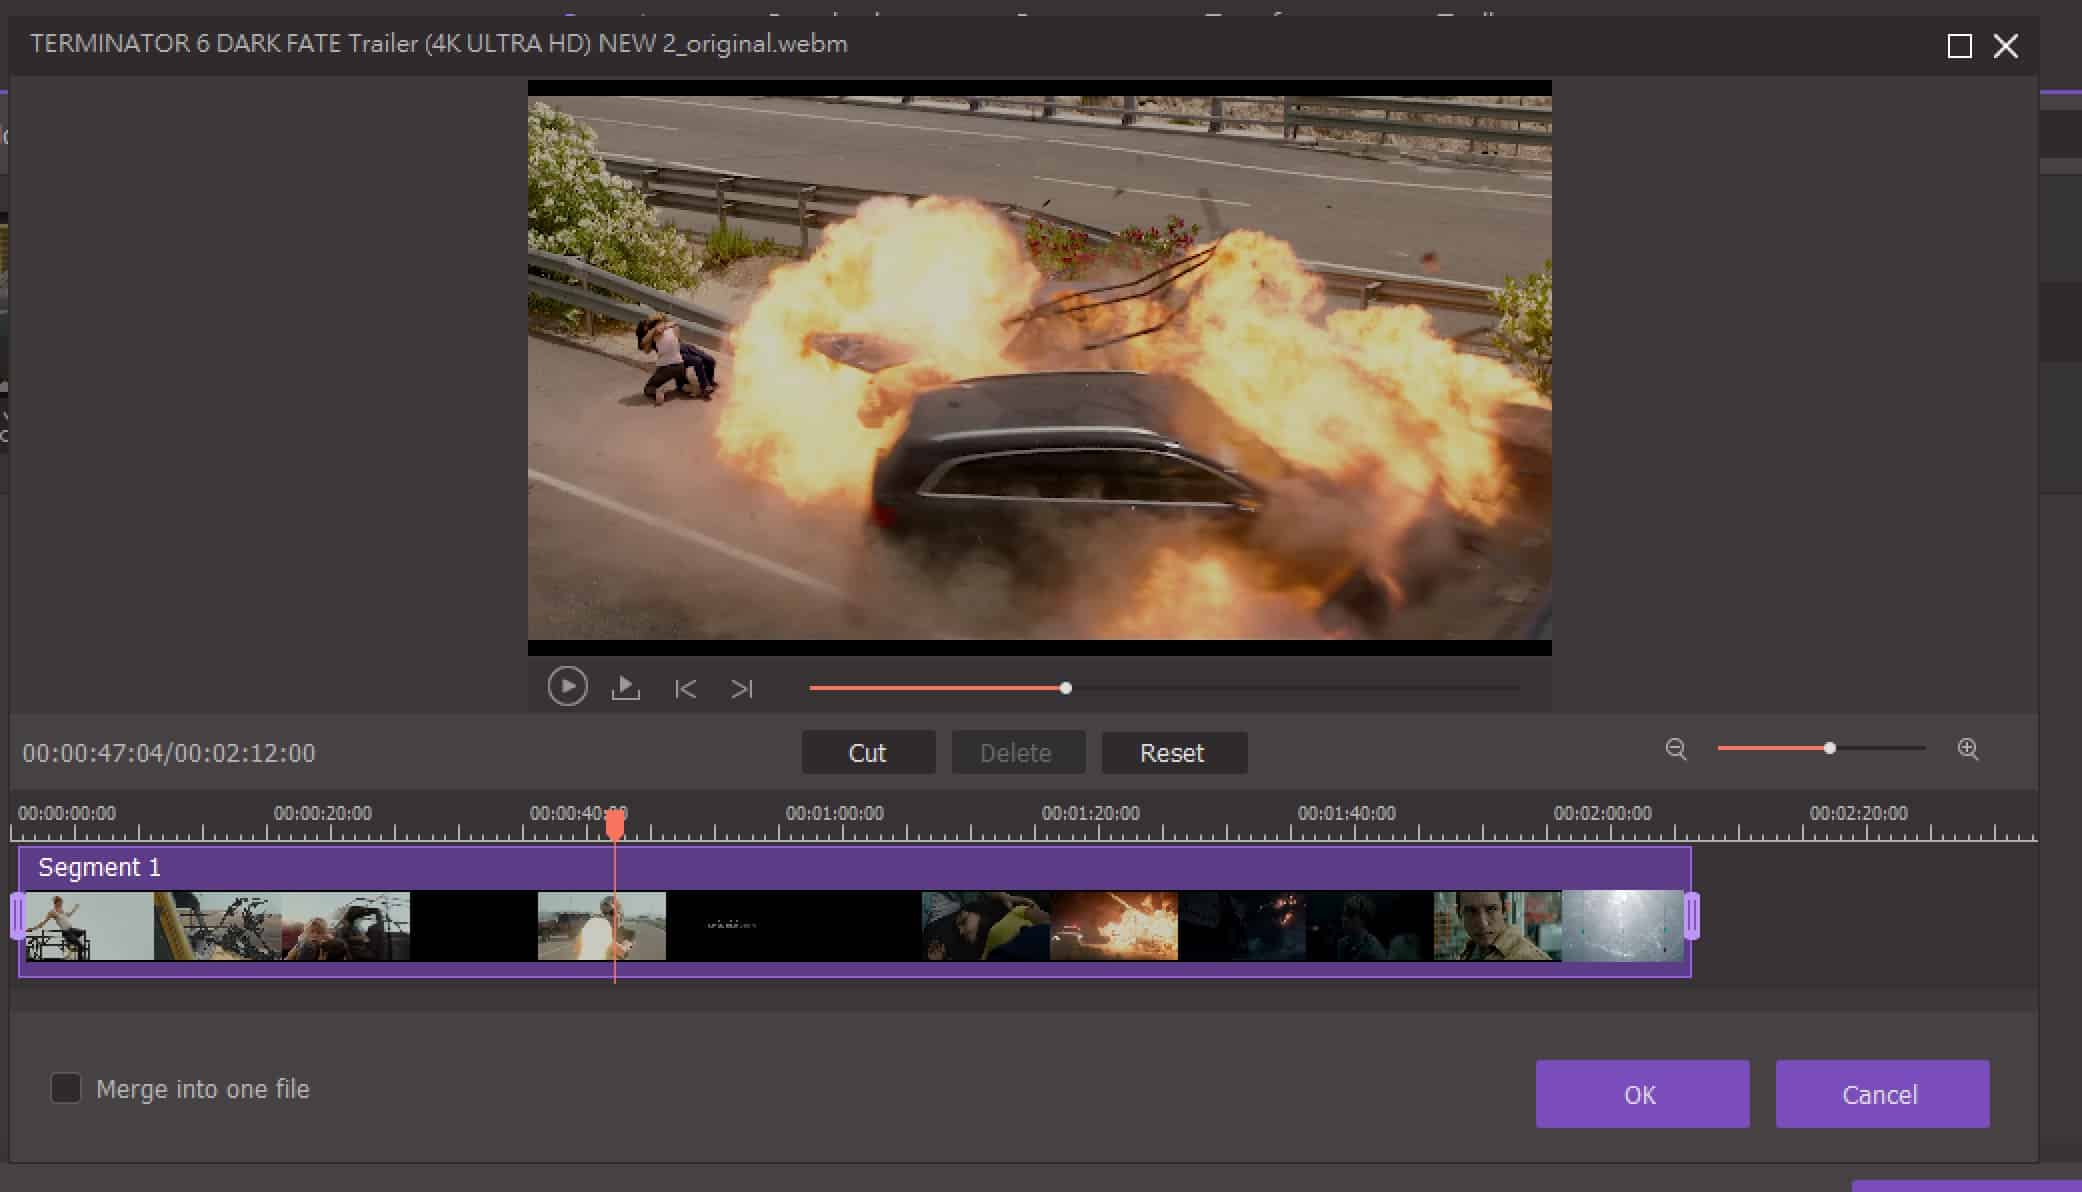Click Segment 1 right trim handle
Screen dimensions: 2082x1192
click(1691, 916)
